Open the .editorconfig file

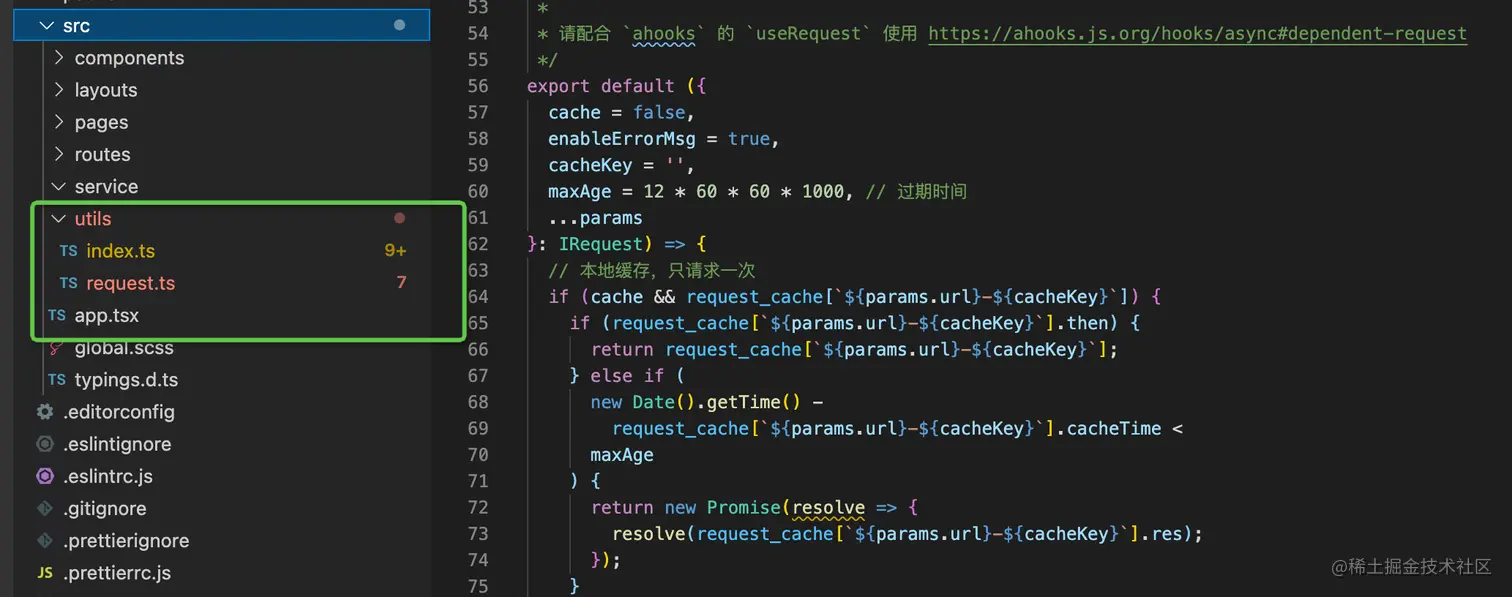pyautogui.click(x=118, y=412)
